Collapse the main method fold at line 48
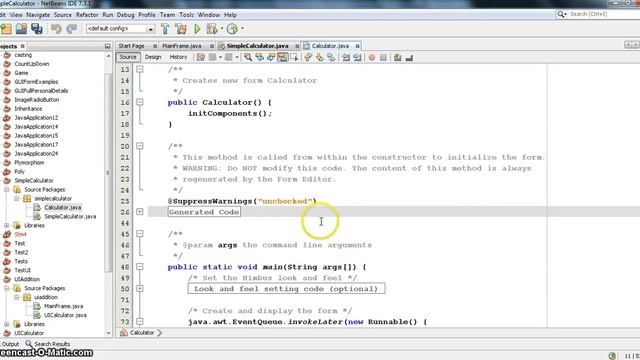 point(140,267)
